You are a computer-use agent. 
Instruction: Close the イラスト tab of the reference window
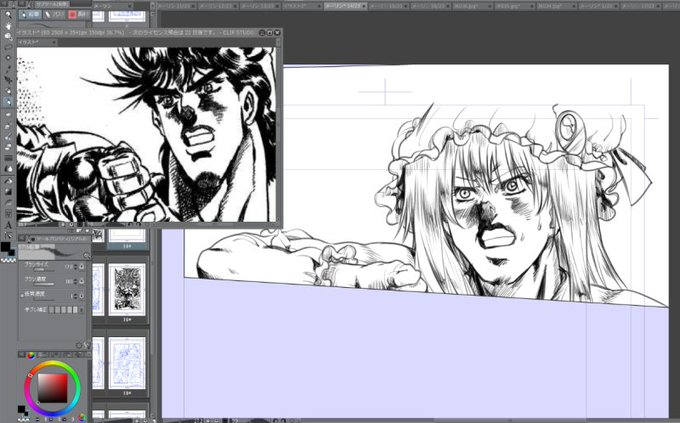tap(54, 42)
